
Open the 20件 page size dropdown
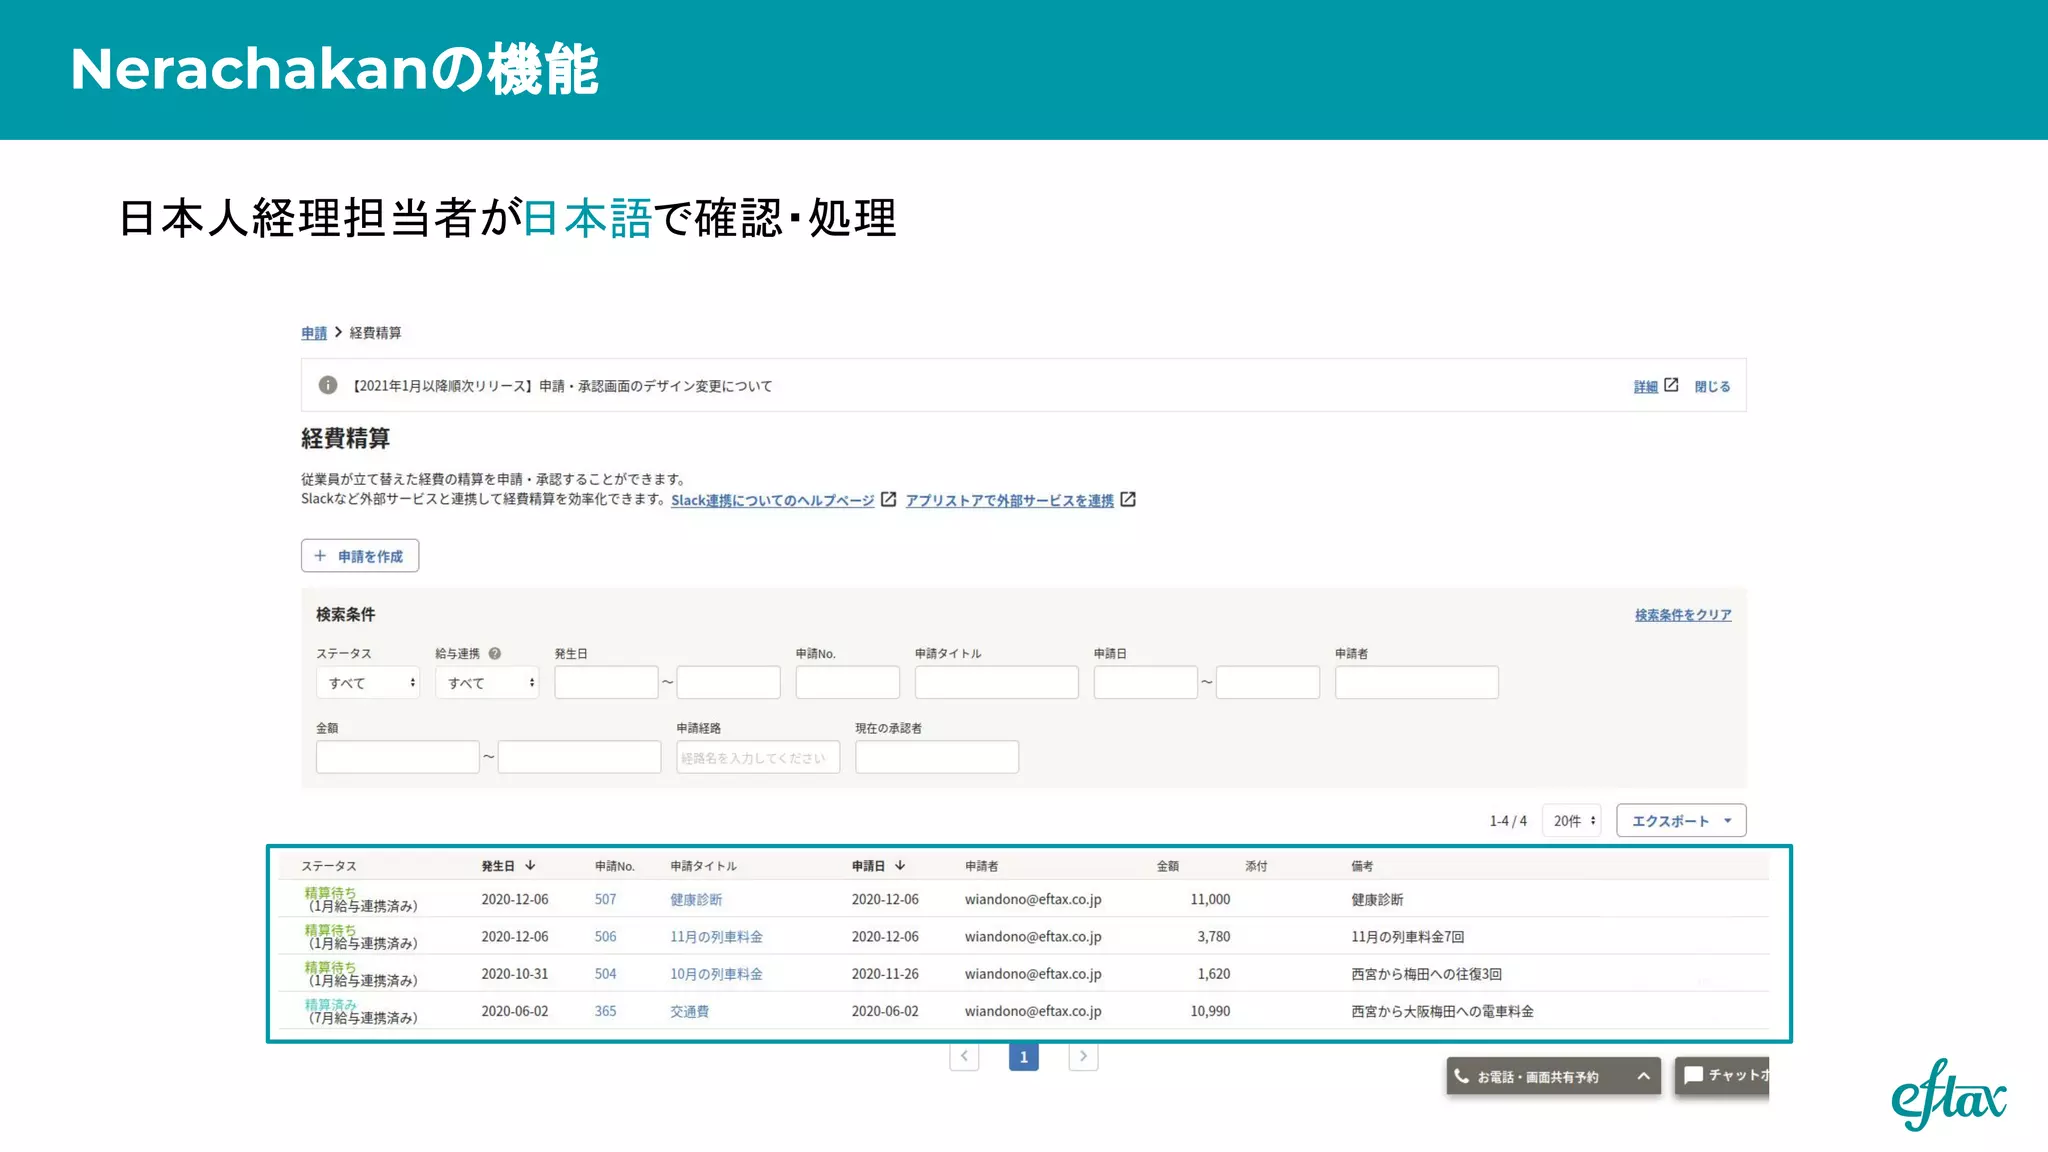tap(1572, 821)
